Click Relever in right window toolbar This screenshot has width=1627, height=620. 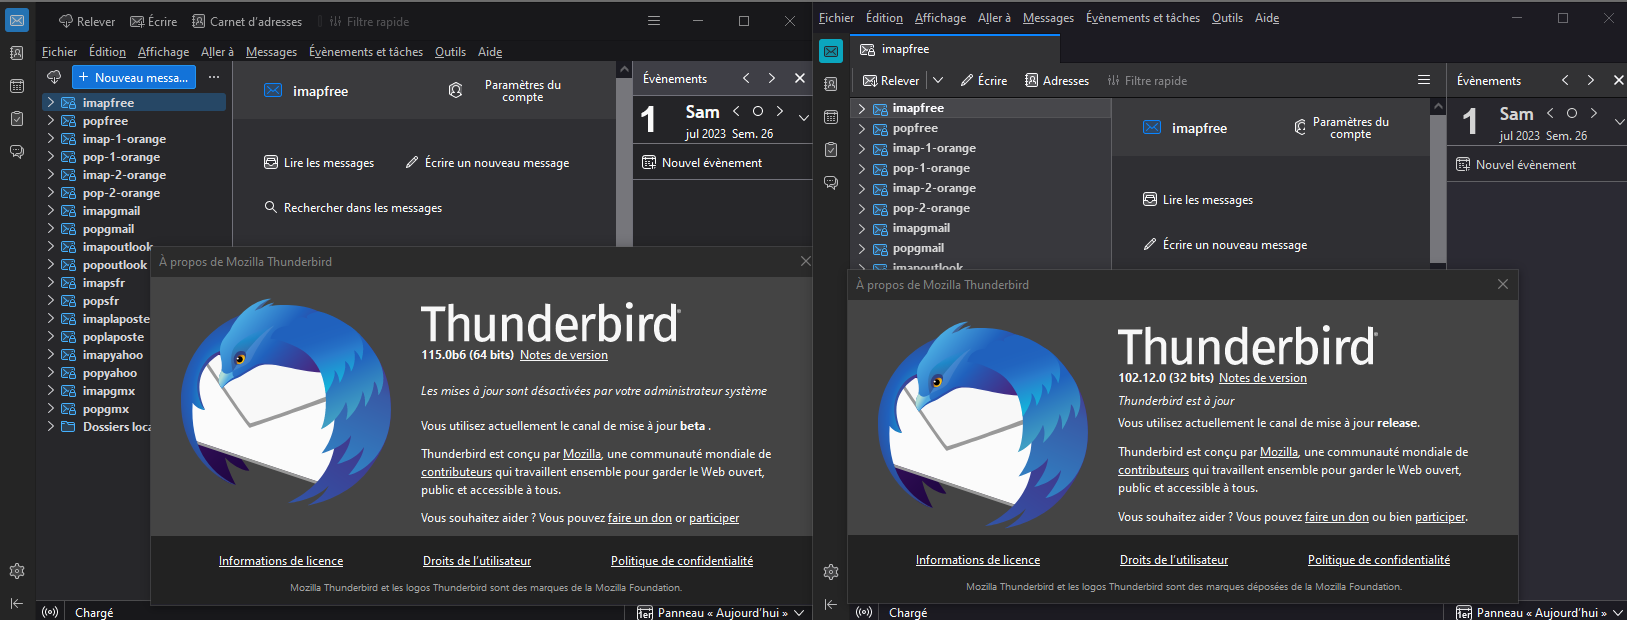891,80
